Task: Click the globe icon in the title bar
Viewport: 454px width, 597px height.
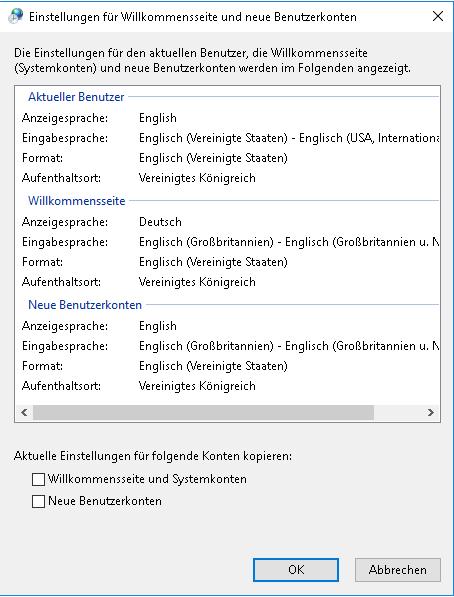Action: pyautogui.click(x=16, y=16)
